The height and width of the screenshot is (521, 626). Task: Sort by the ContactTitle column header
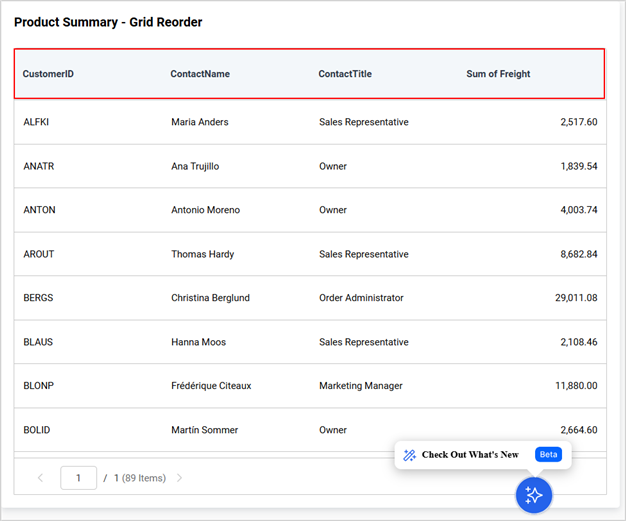coord(345,74)
